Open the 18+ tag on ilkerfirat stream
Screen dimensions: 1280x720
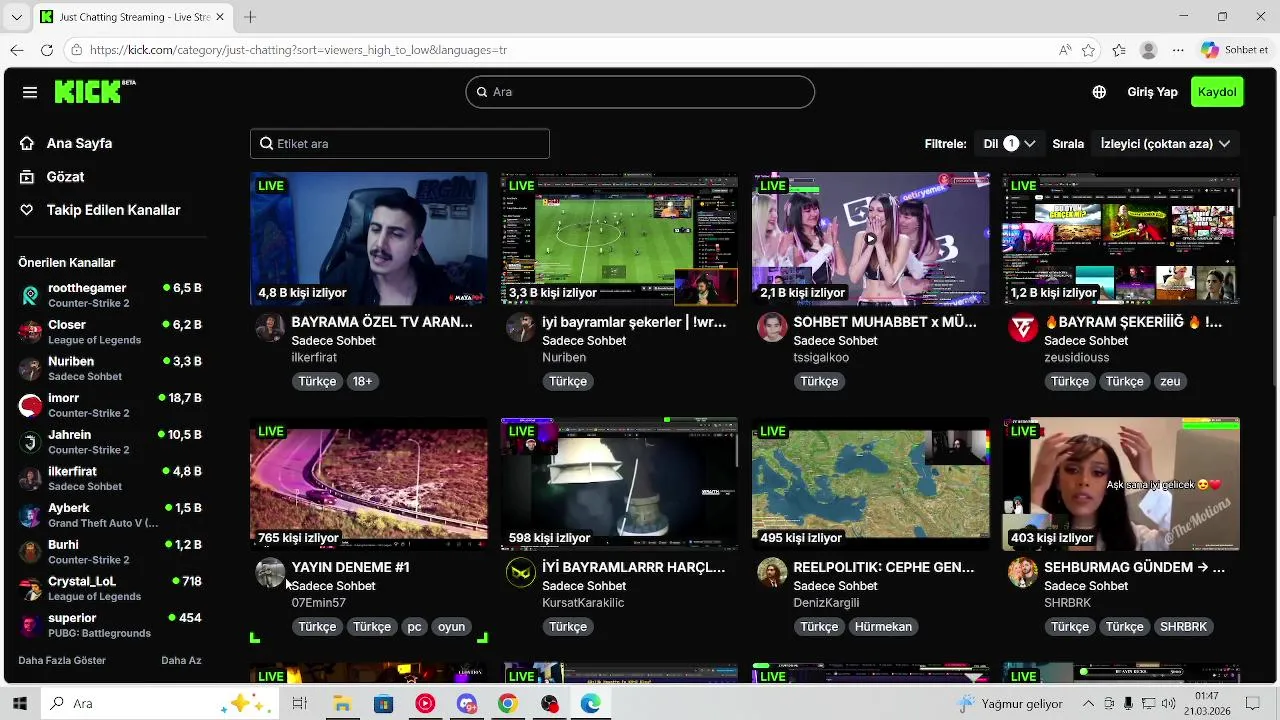362,381
